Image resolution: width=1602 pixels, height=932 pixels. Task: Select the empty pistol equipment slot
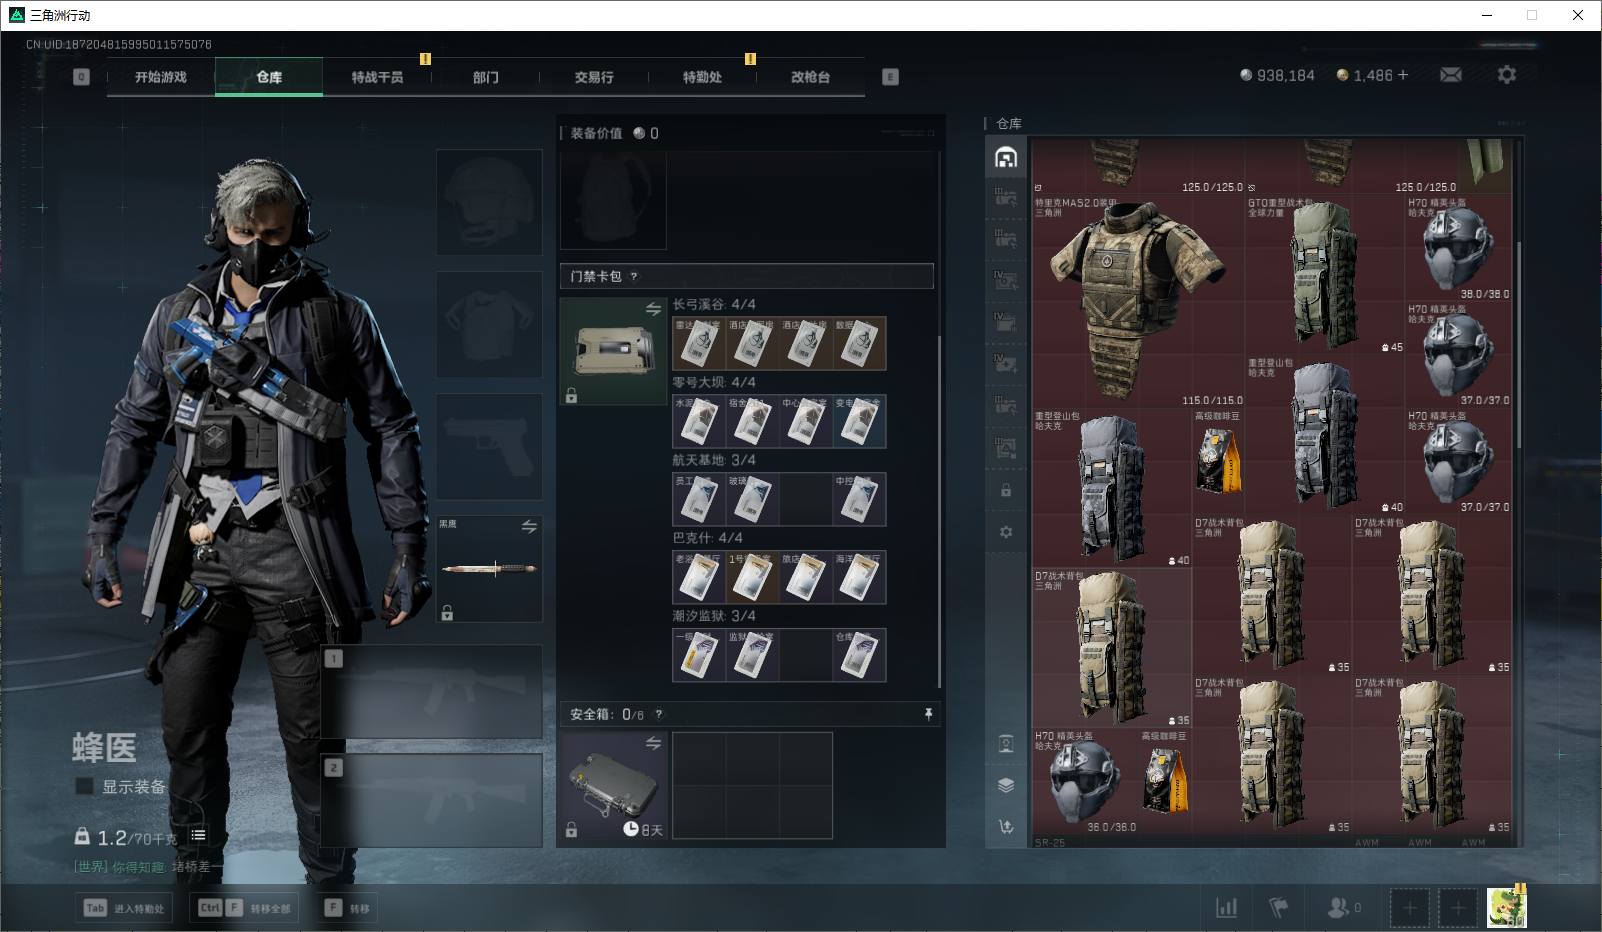pos(490,446)
